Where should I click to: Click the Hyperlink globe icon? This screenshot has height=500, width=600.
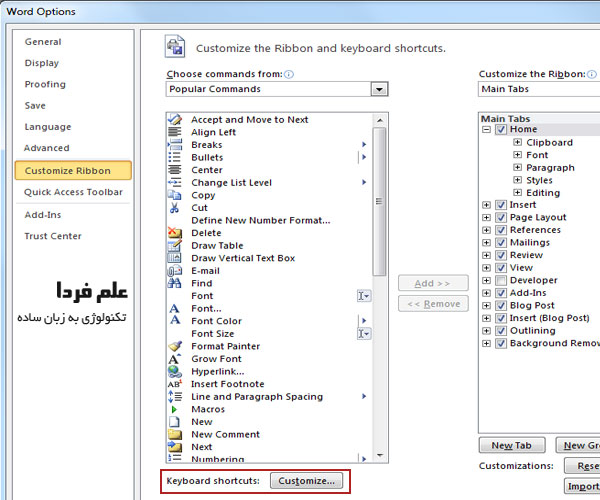(x=174, y=371)
